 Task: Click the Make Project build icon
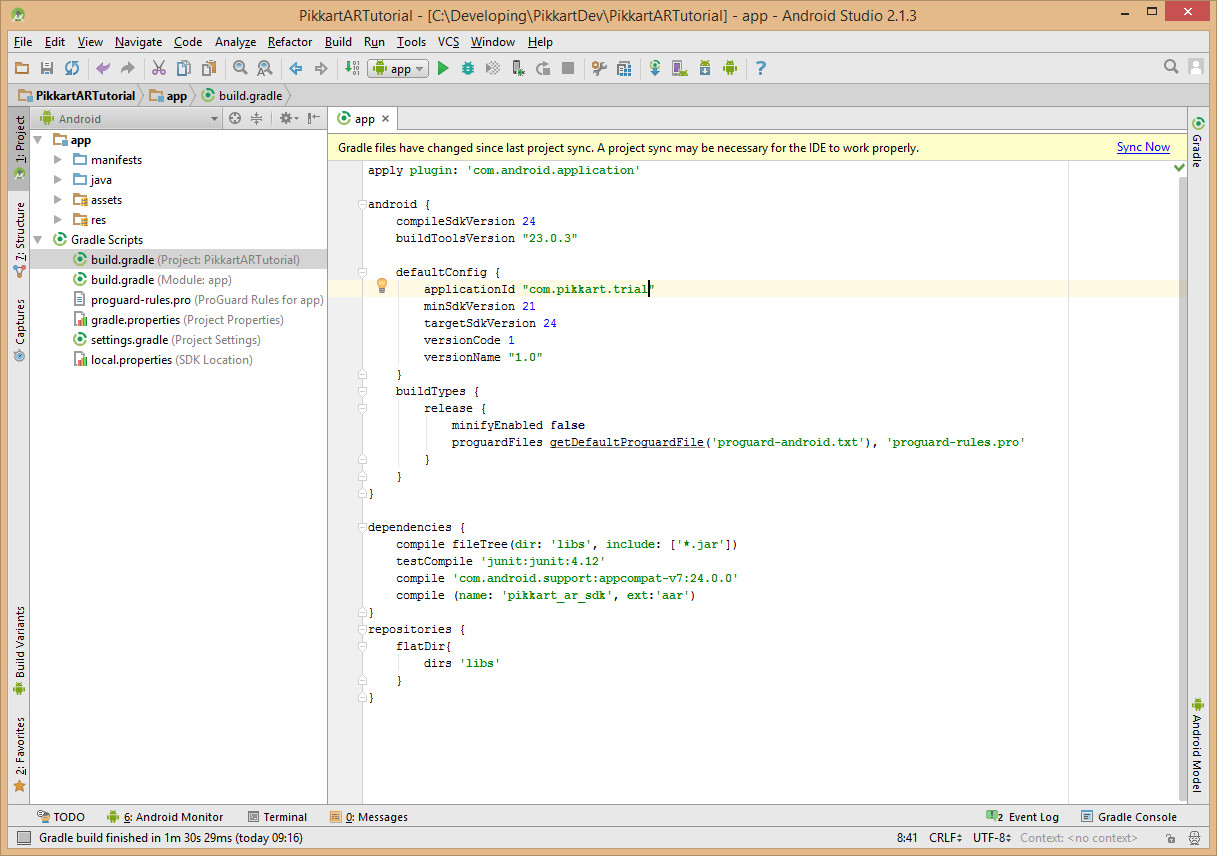click(x=352, y=68)
